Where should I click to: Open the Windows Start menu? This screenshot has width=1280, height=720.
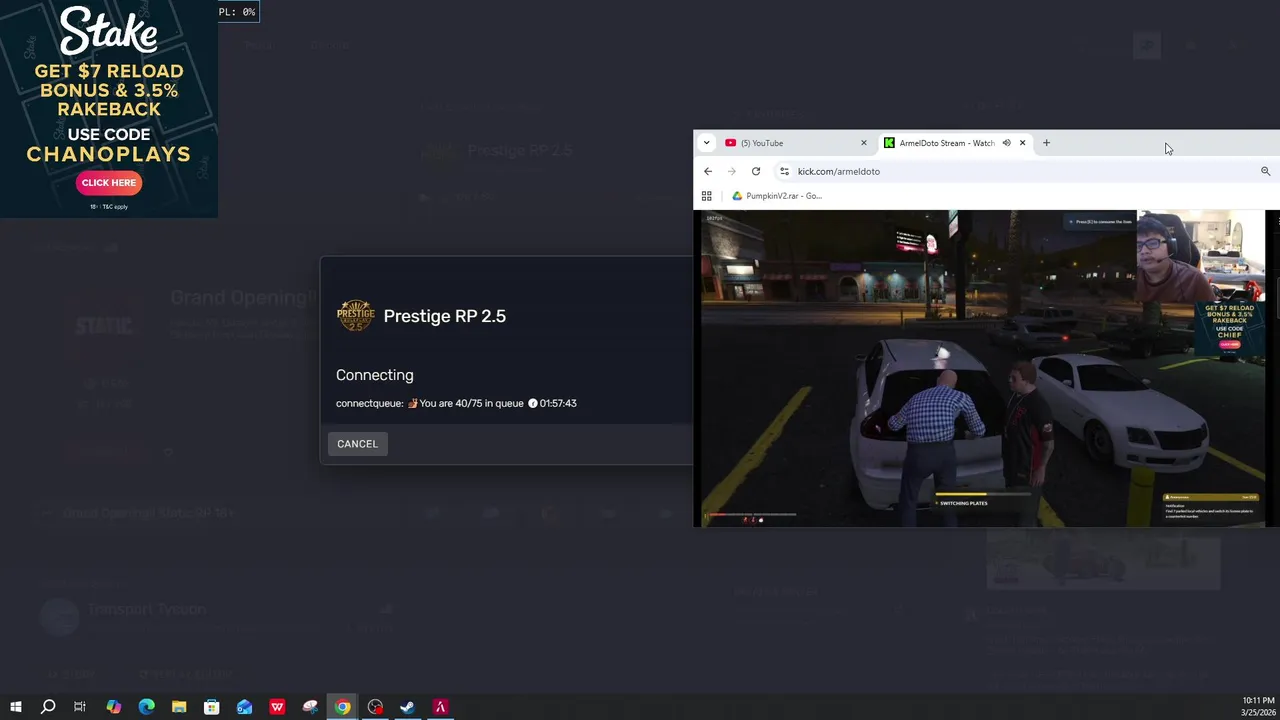[15, 707]
